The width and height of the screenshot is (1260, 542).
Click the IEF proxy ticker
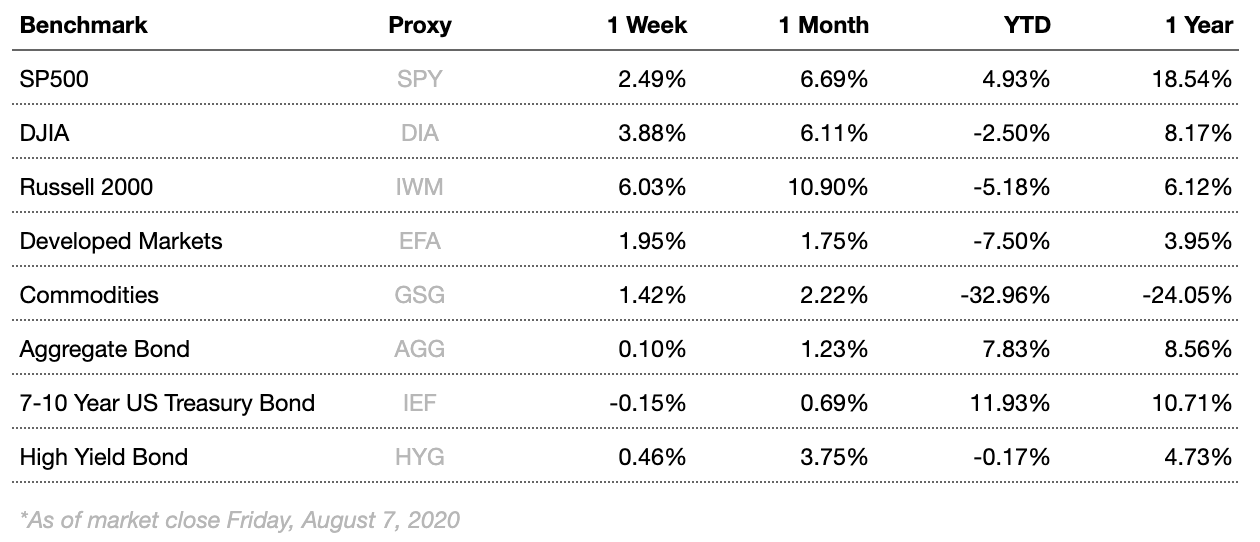point(419,403)
